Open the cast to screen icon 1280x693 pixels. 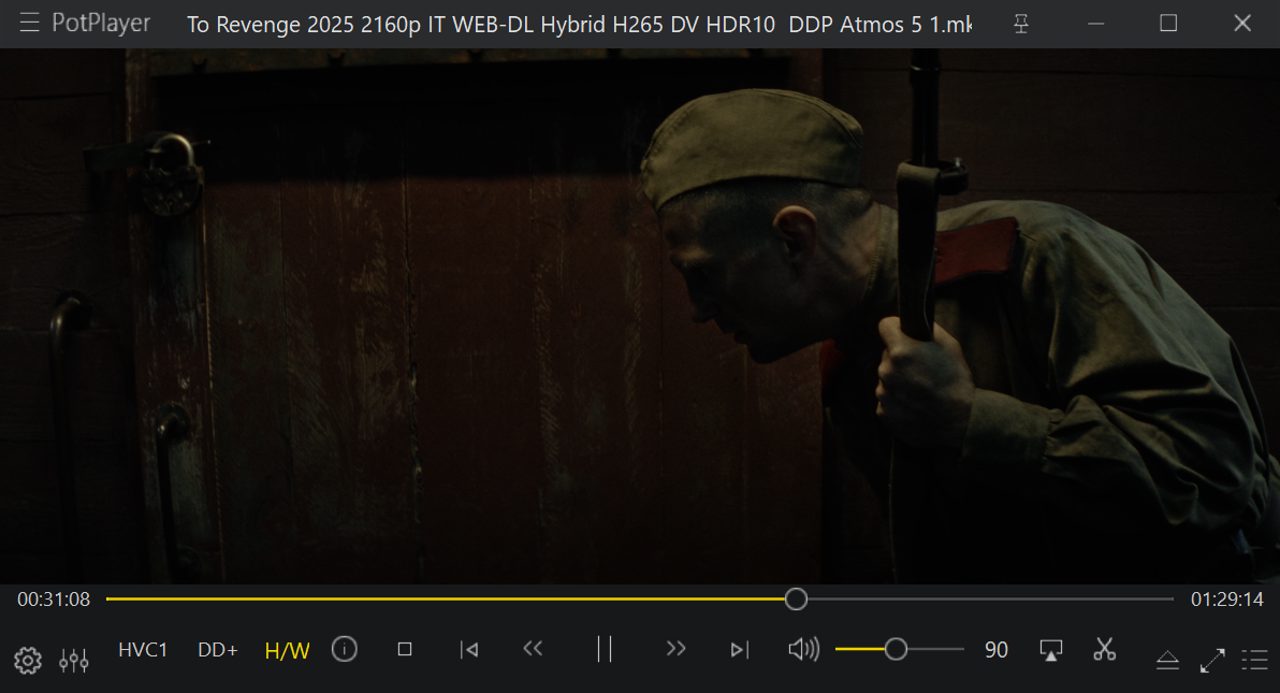point(1051,650)
